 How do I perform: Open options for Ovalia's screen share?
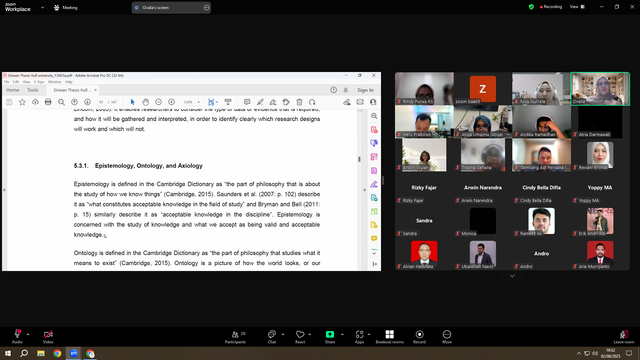tap(207, 7)
